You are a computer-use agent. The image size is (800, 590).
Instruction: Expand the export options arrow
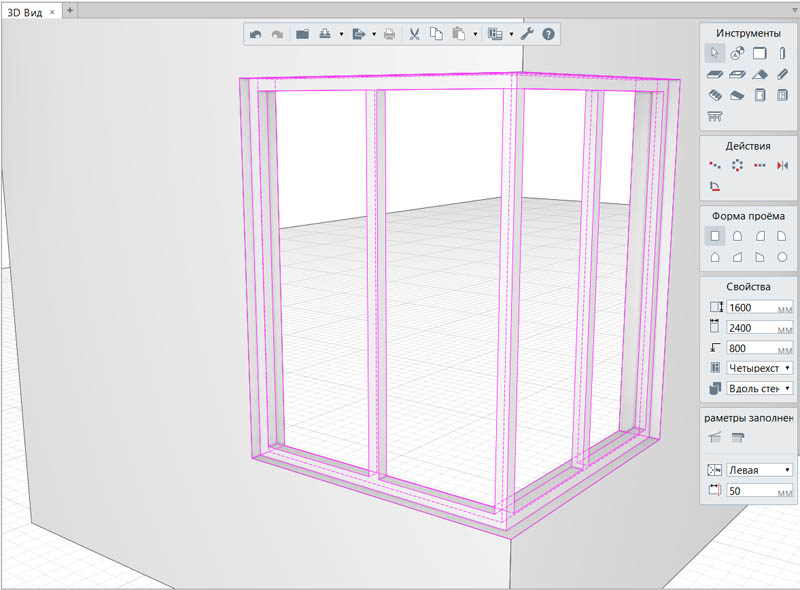click(x=374, y=35)
